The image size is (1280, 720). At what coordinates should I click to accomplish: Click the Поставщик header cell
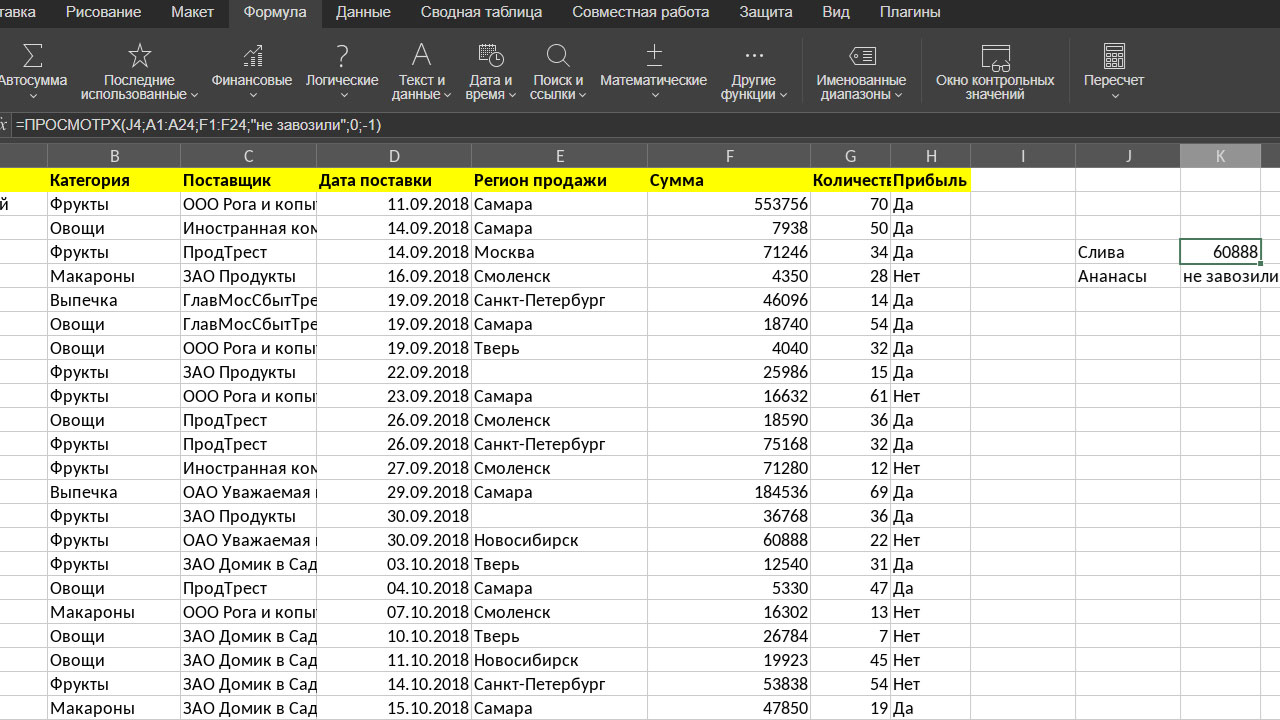coord(248,180)
